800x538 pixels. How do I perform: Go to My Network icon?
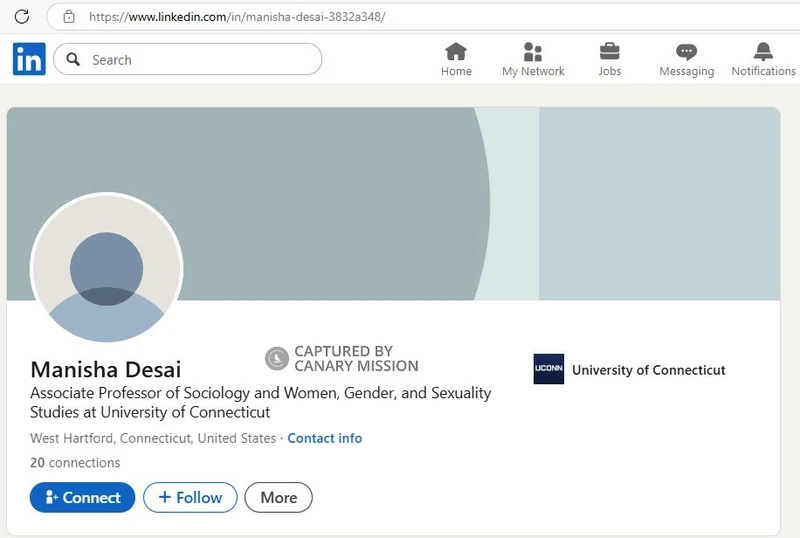tap(533, 52)
